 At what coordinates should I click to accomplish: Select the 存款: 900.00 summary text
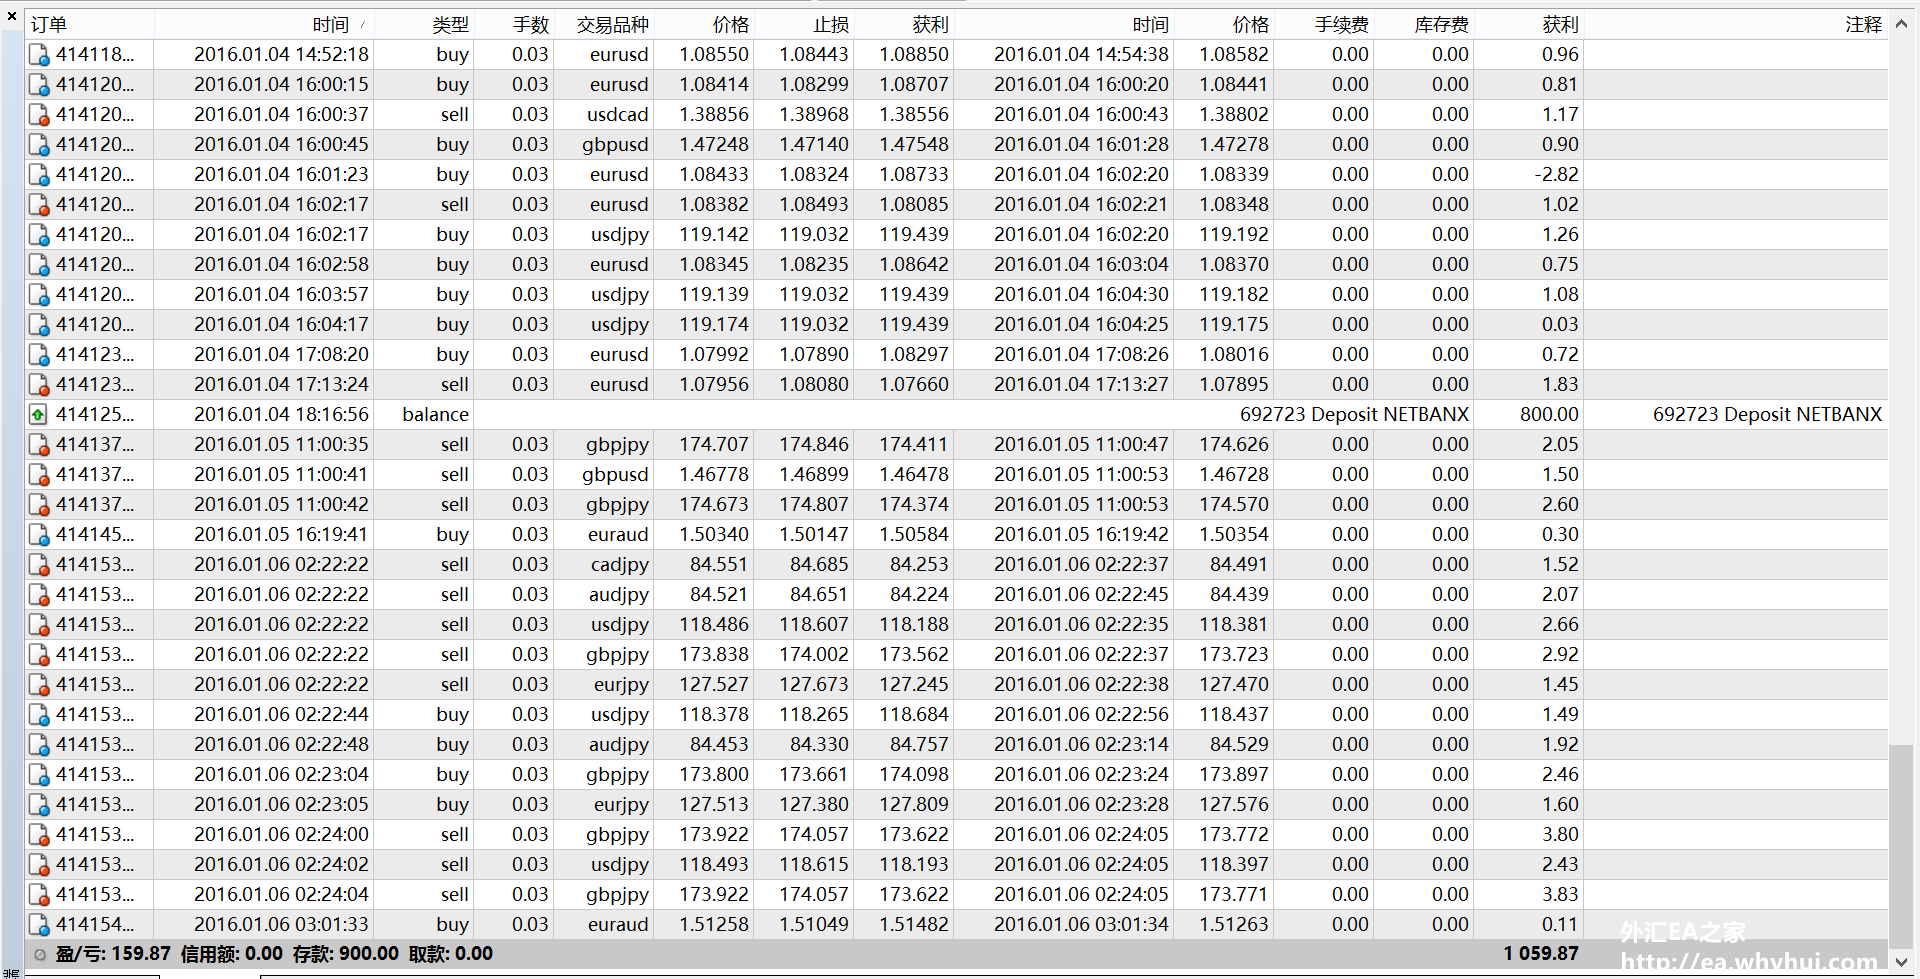pos(346,954)
